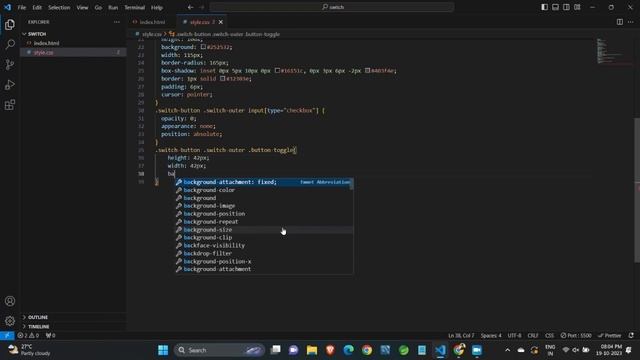Open the Help menu

pyautogui.click(x=157, y=7)
